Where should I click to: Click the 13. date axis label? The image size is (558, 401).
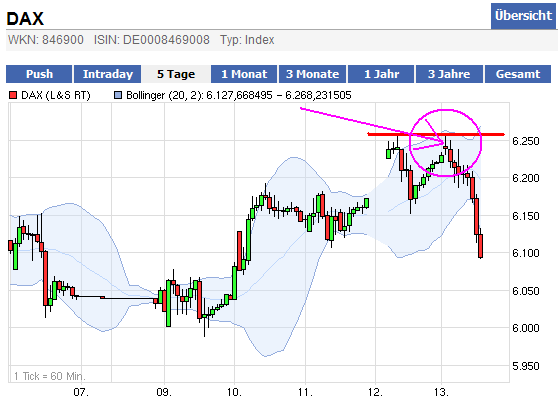(441, 392)
